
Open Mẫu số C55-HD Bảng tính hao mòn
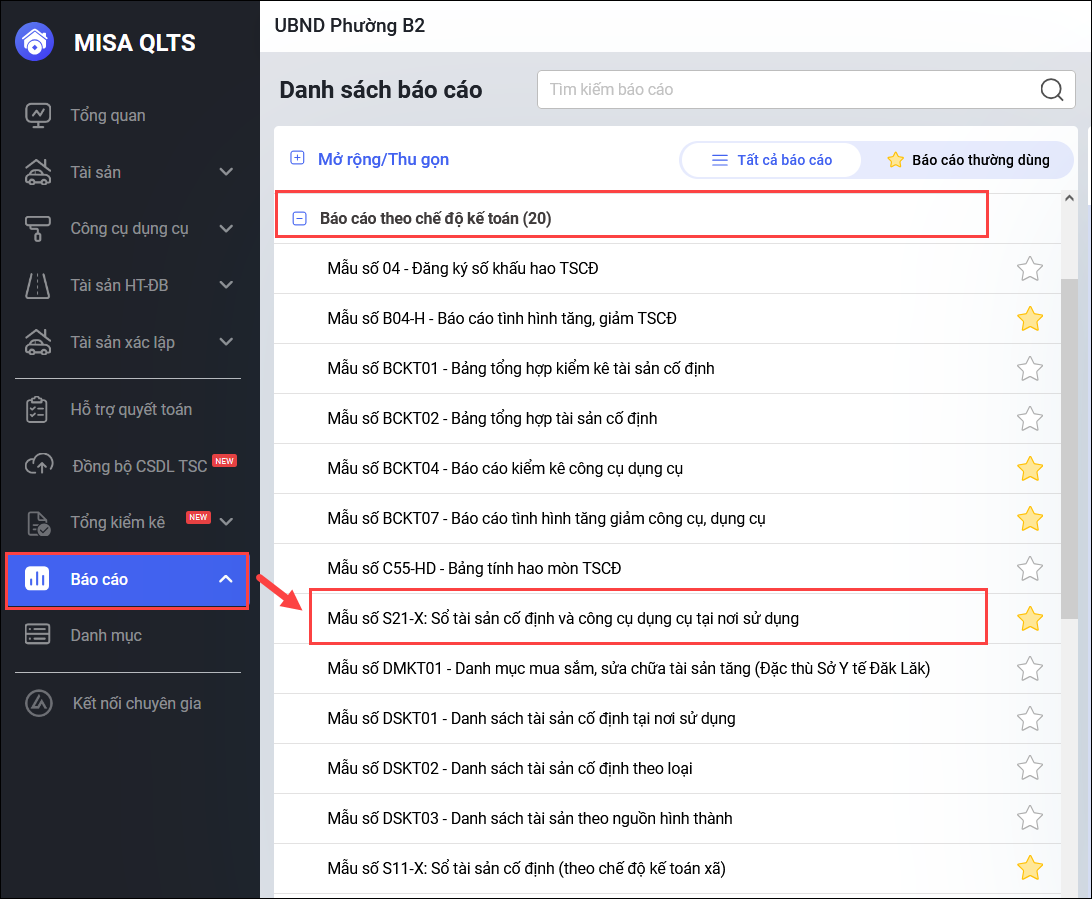pos(474,568)
